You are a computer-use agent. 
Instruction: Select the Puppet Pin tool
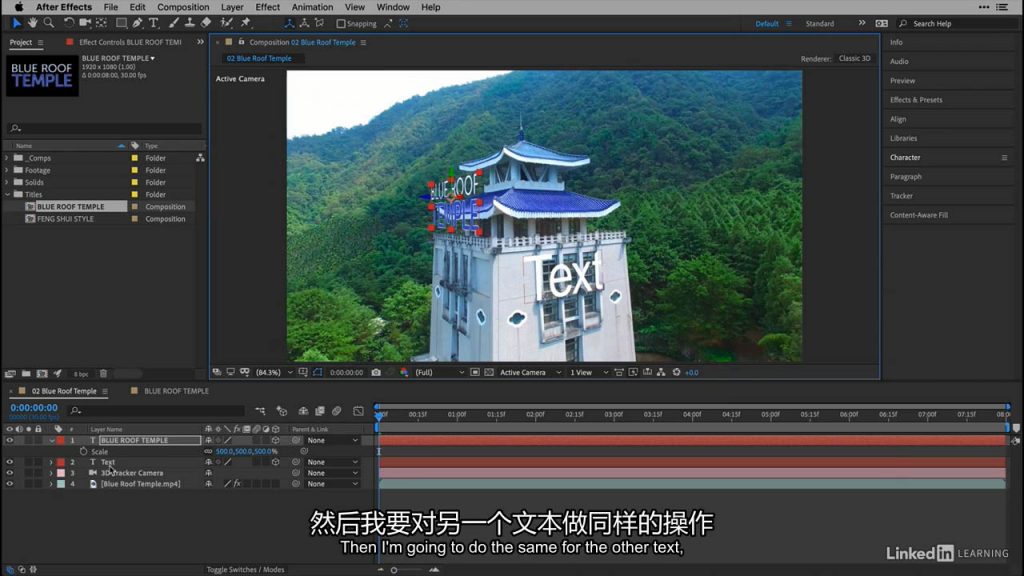246,23
